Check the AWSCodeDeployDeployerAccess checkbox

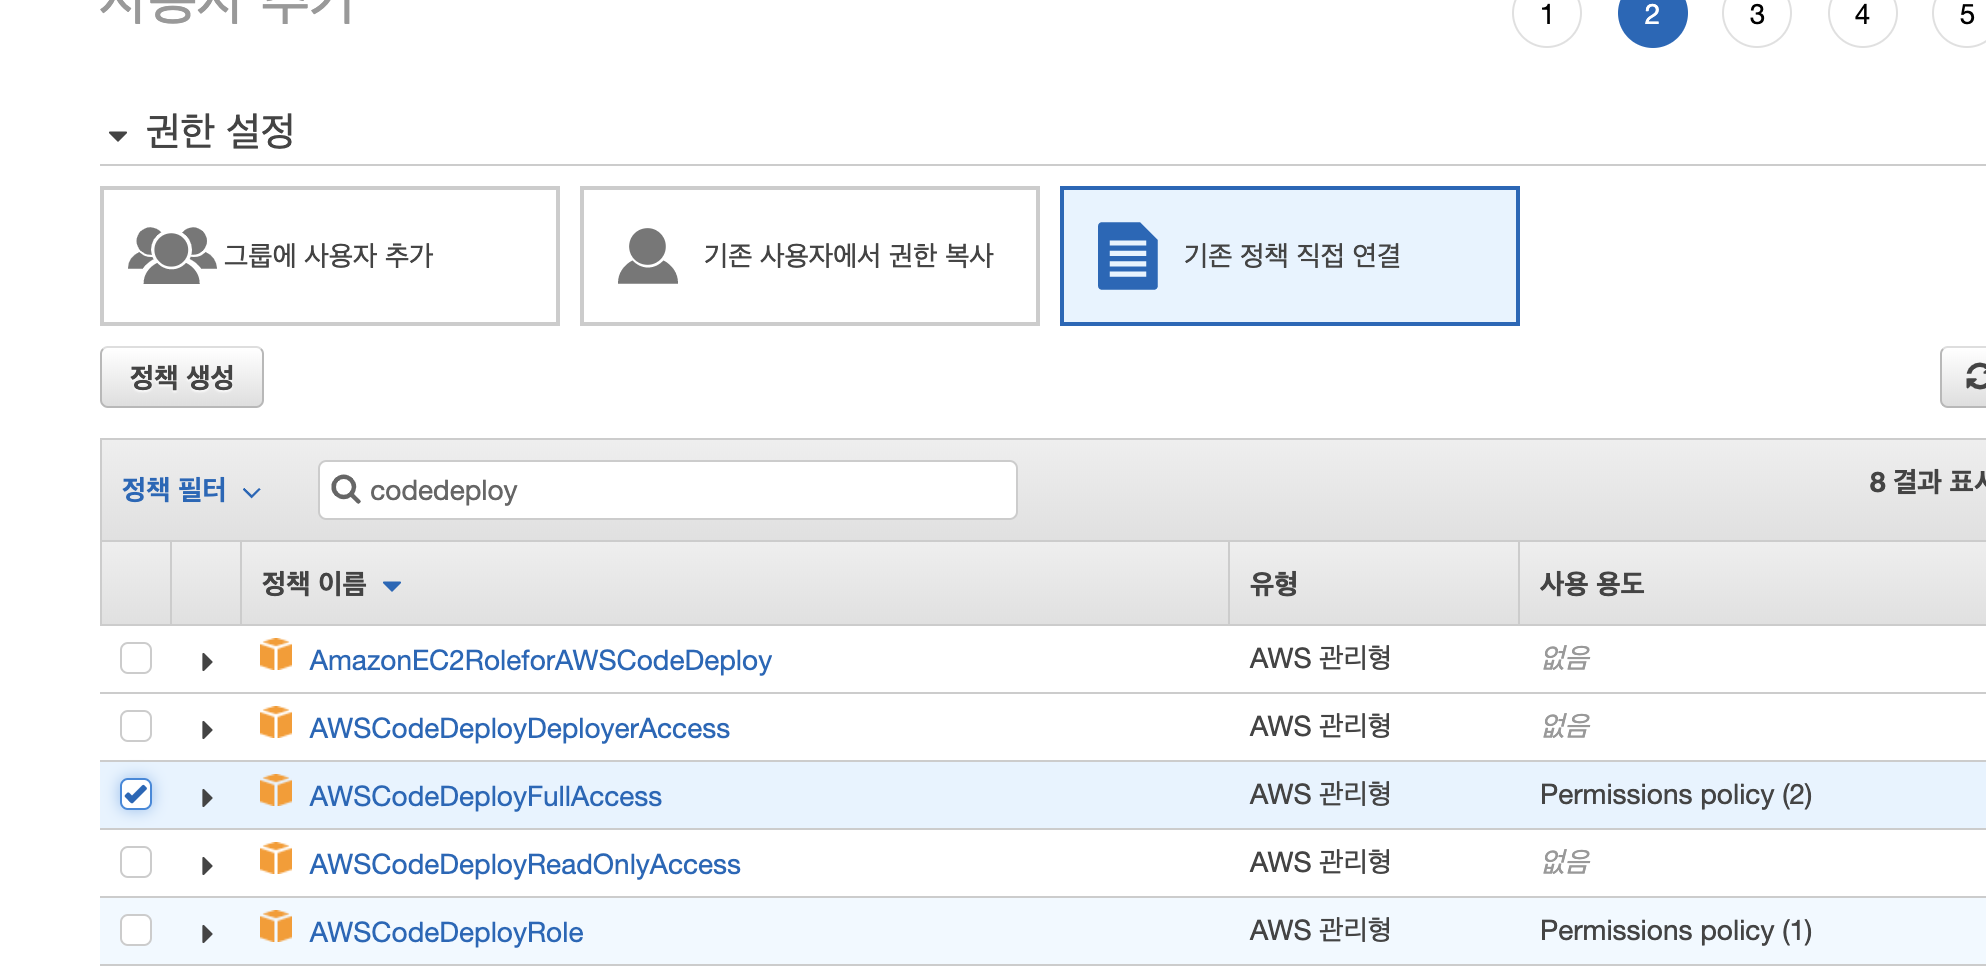136,726
